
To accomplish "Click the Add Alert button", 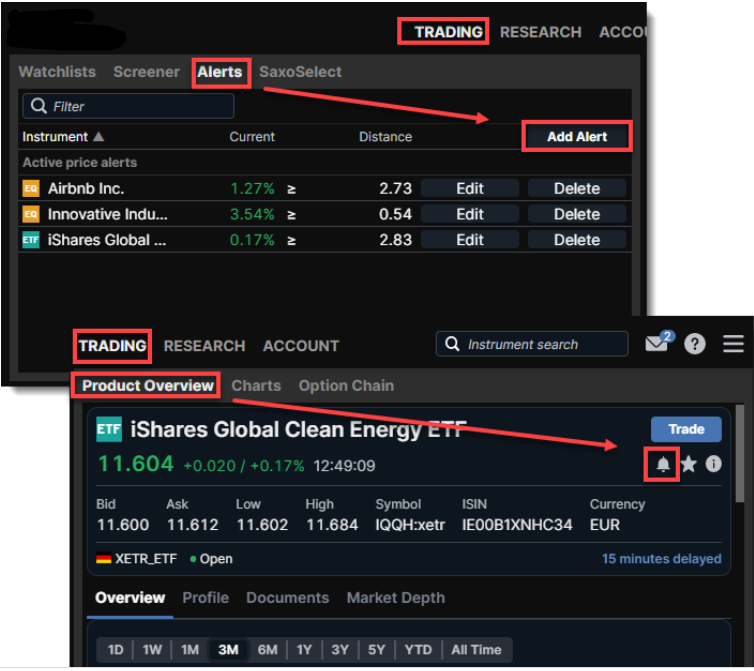I will (577, 137).
